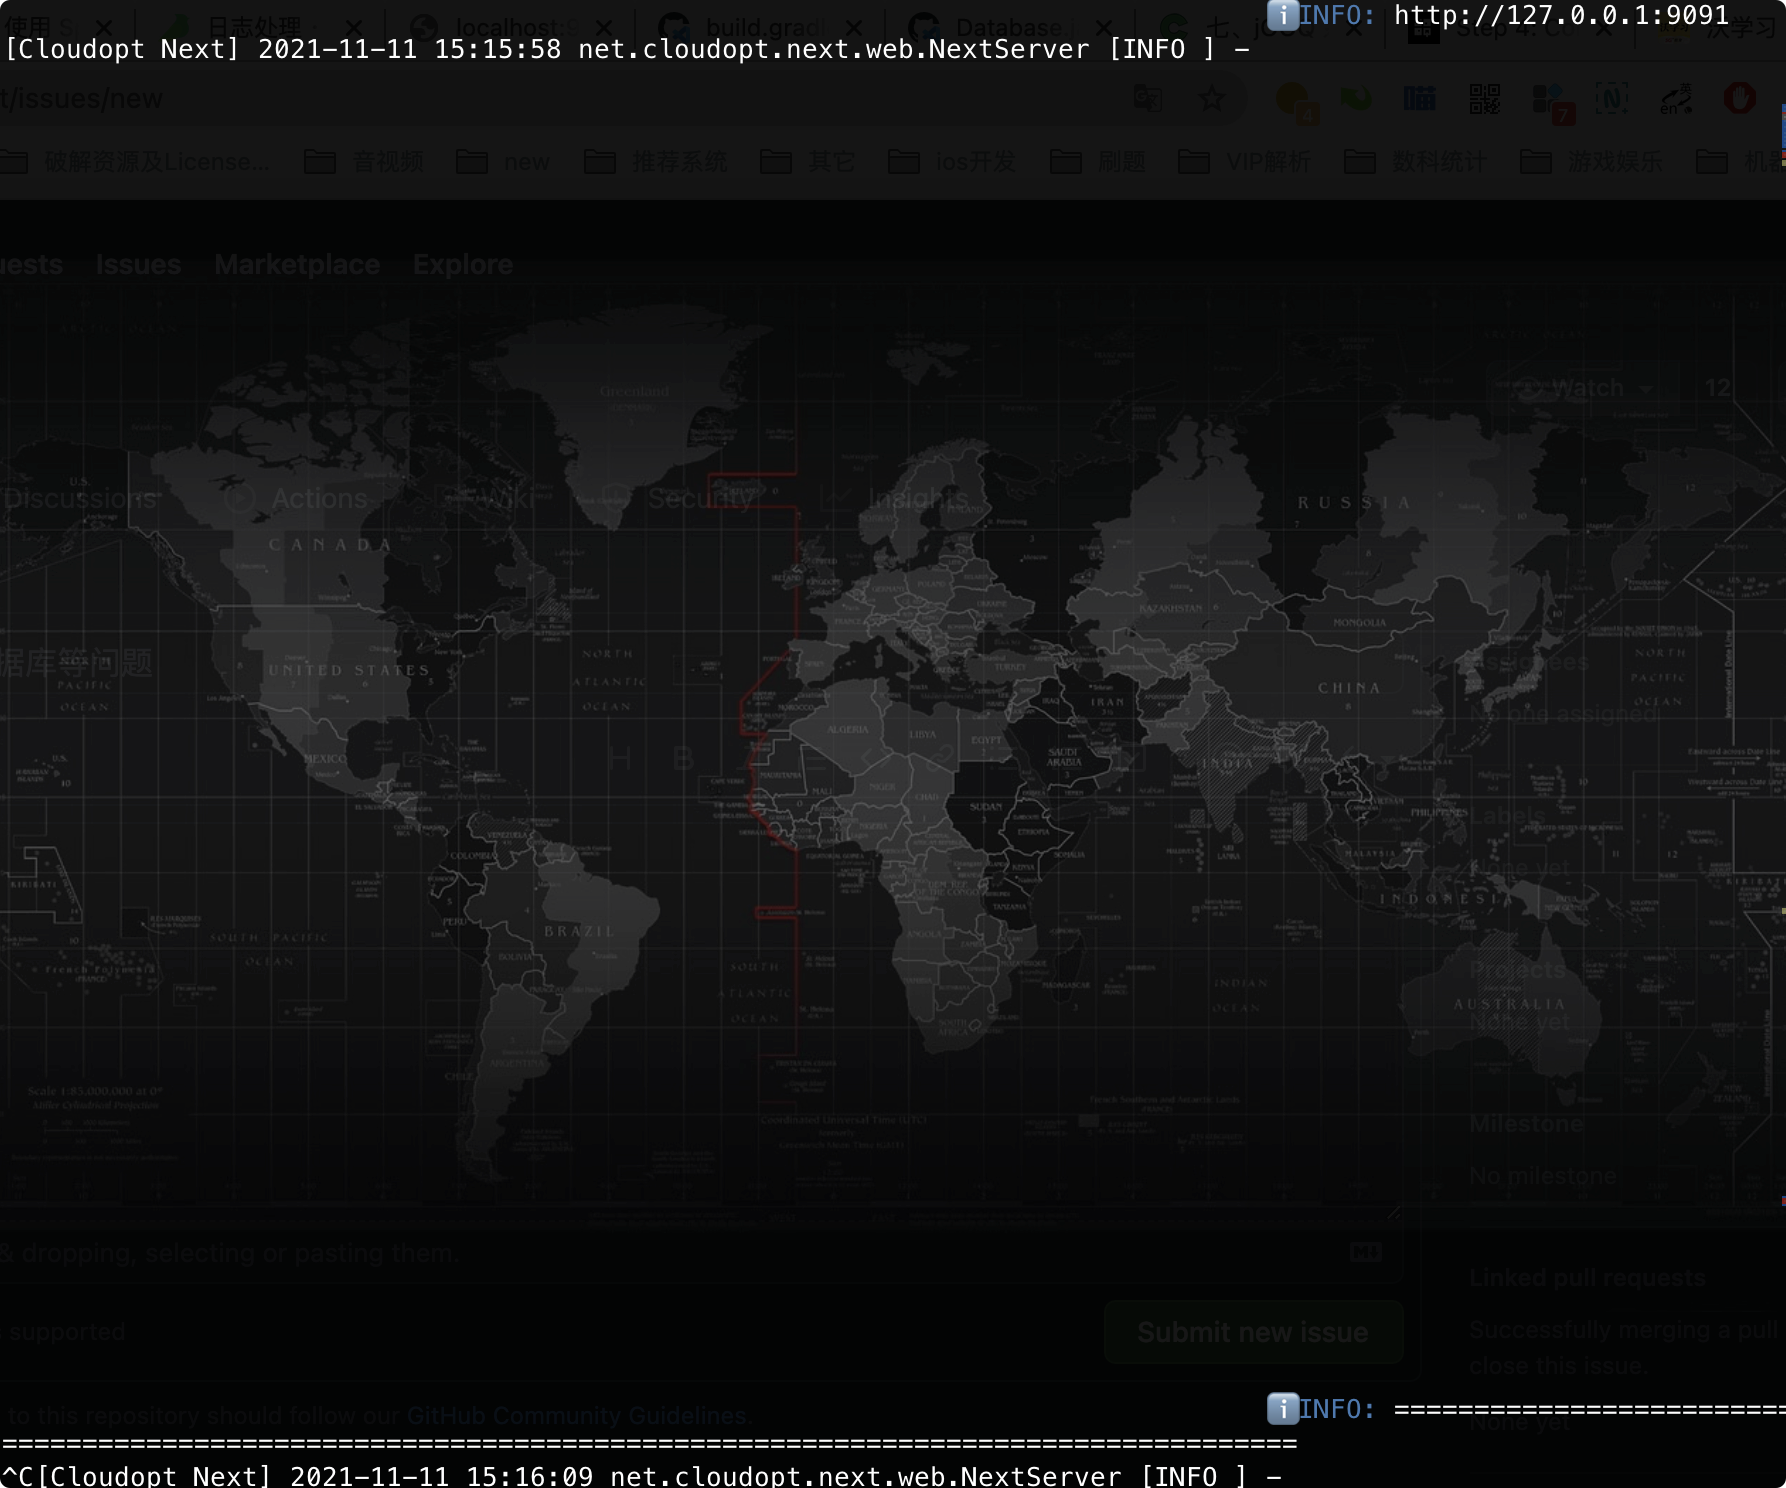Click the issues/new URL in the address bar
Screen dimensions: 1786x1488
81,98
